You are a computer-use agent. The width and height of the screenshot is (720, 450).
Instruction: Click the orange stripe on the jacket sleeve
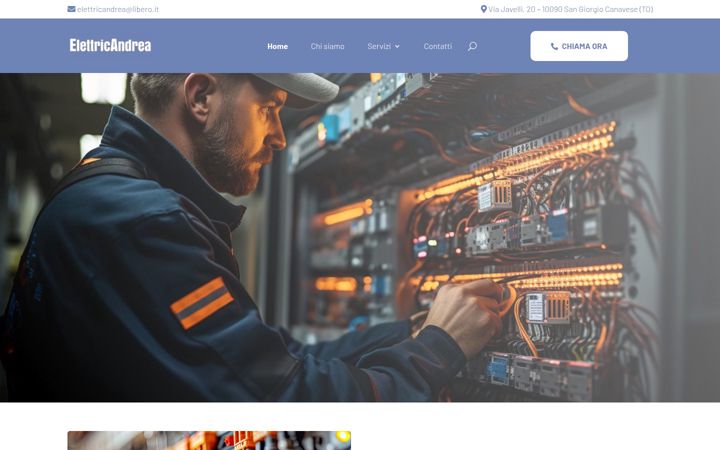pyautogui.click(x=202, y=303)
